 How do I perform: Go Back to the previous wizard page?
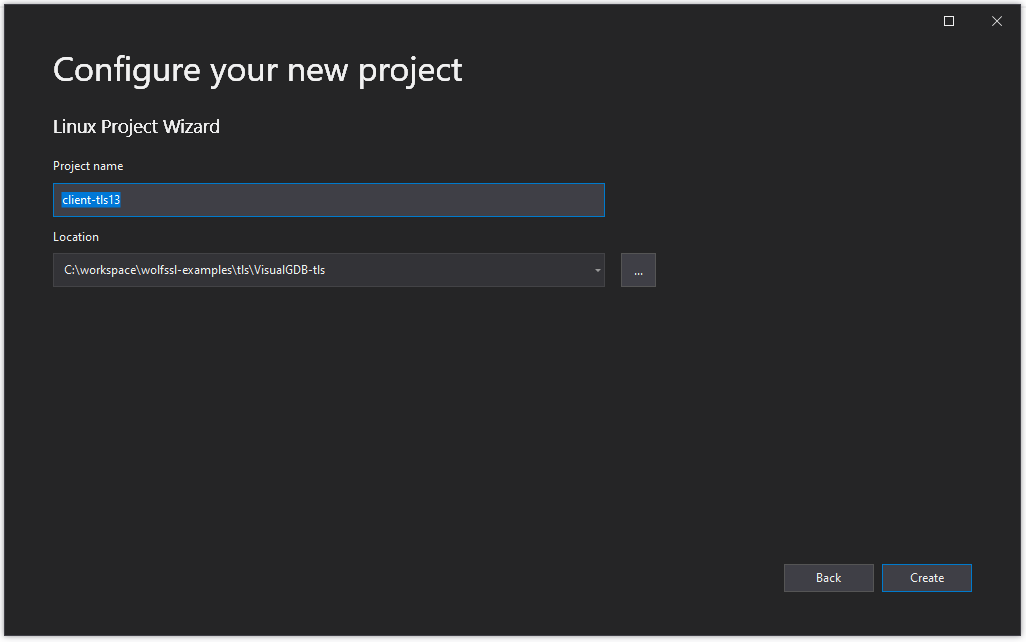(828, 578)
